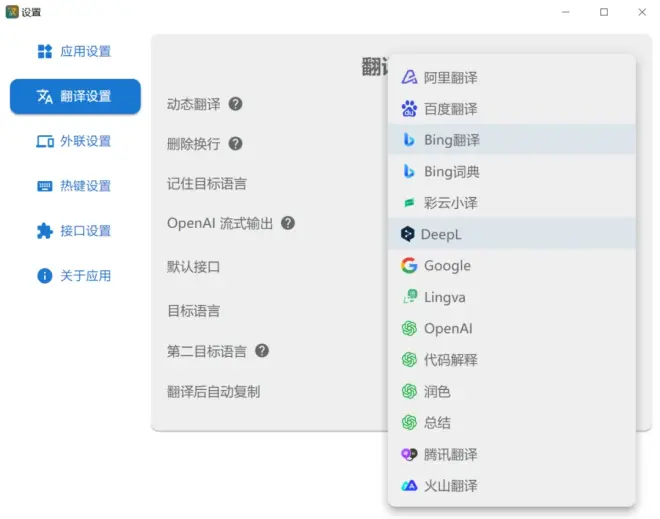
Task: Click the Baidu paw icon
Action: coord(408,109)
